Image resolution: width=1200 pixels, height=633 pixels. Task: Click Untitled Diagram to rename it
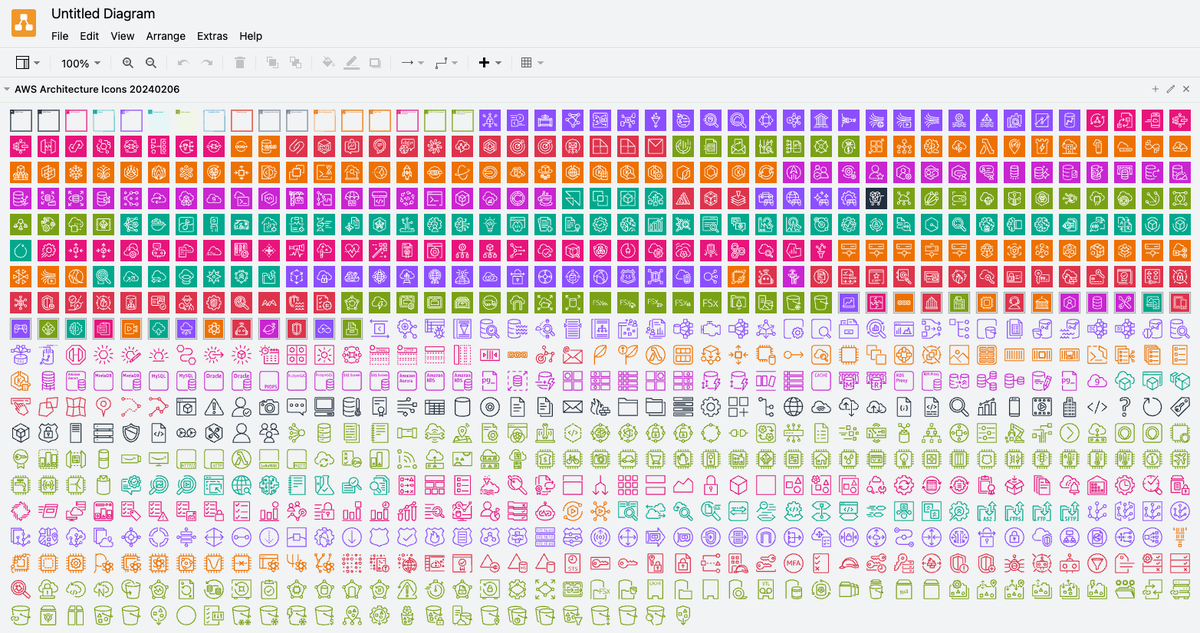tap(103, 13)
